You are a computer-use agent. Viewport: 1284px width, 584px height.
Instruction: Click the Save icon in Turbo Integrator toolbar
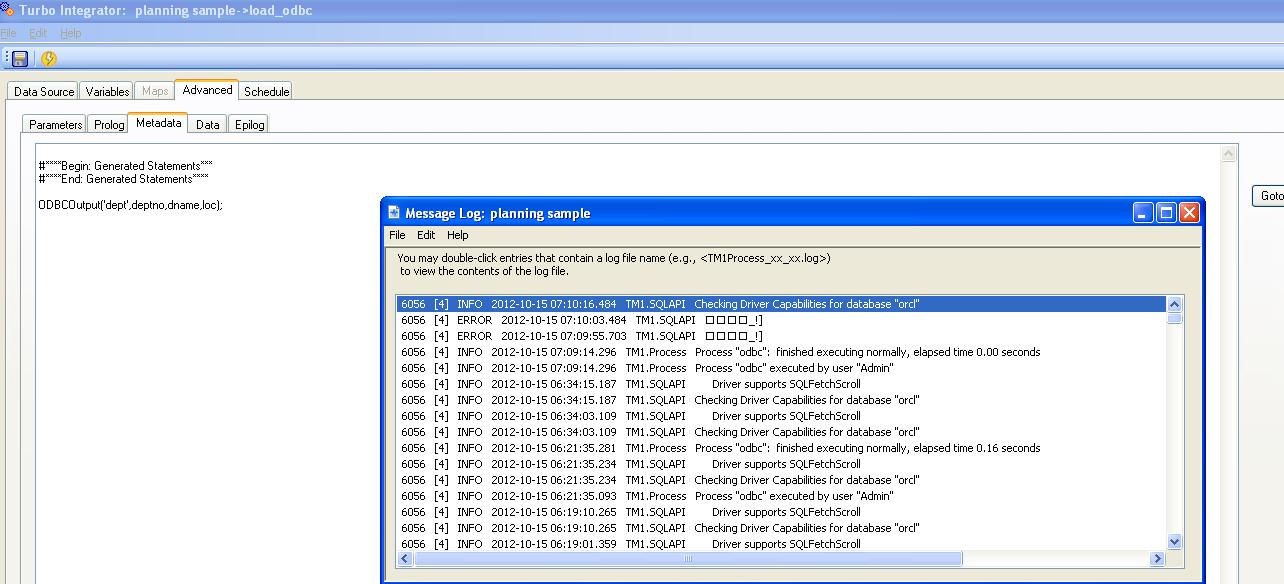(x=19, y=59)
